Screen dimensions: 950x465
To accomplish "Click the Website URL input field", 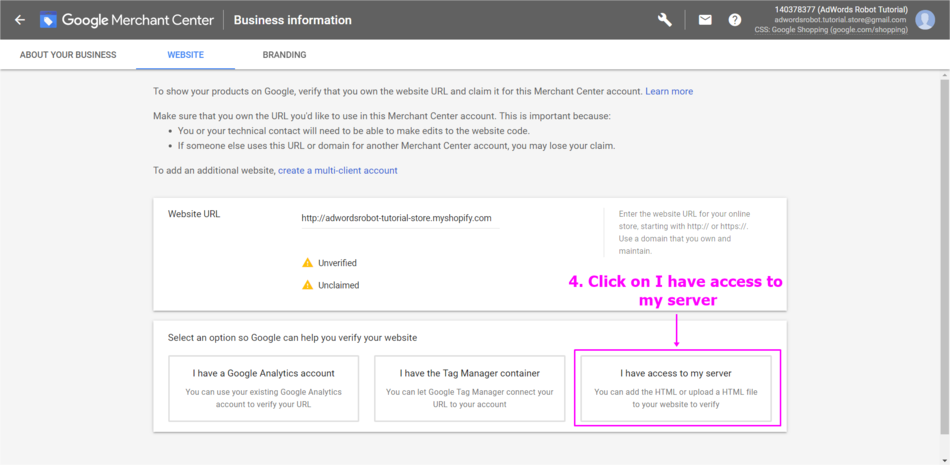I will (x=399, y=218).
